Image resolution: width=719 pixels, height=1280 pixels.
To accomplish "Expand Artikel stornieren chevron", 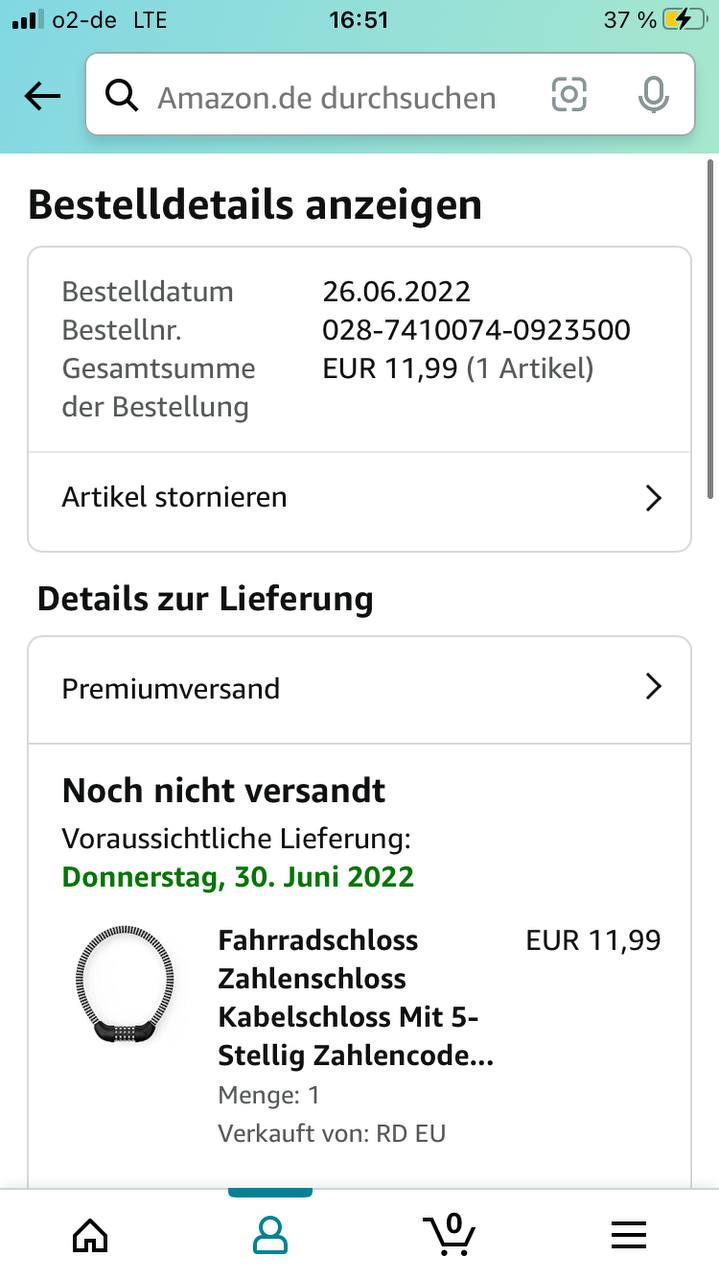I will pyautogui.click(x=654, y=498).
